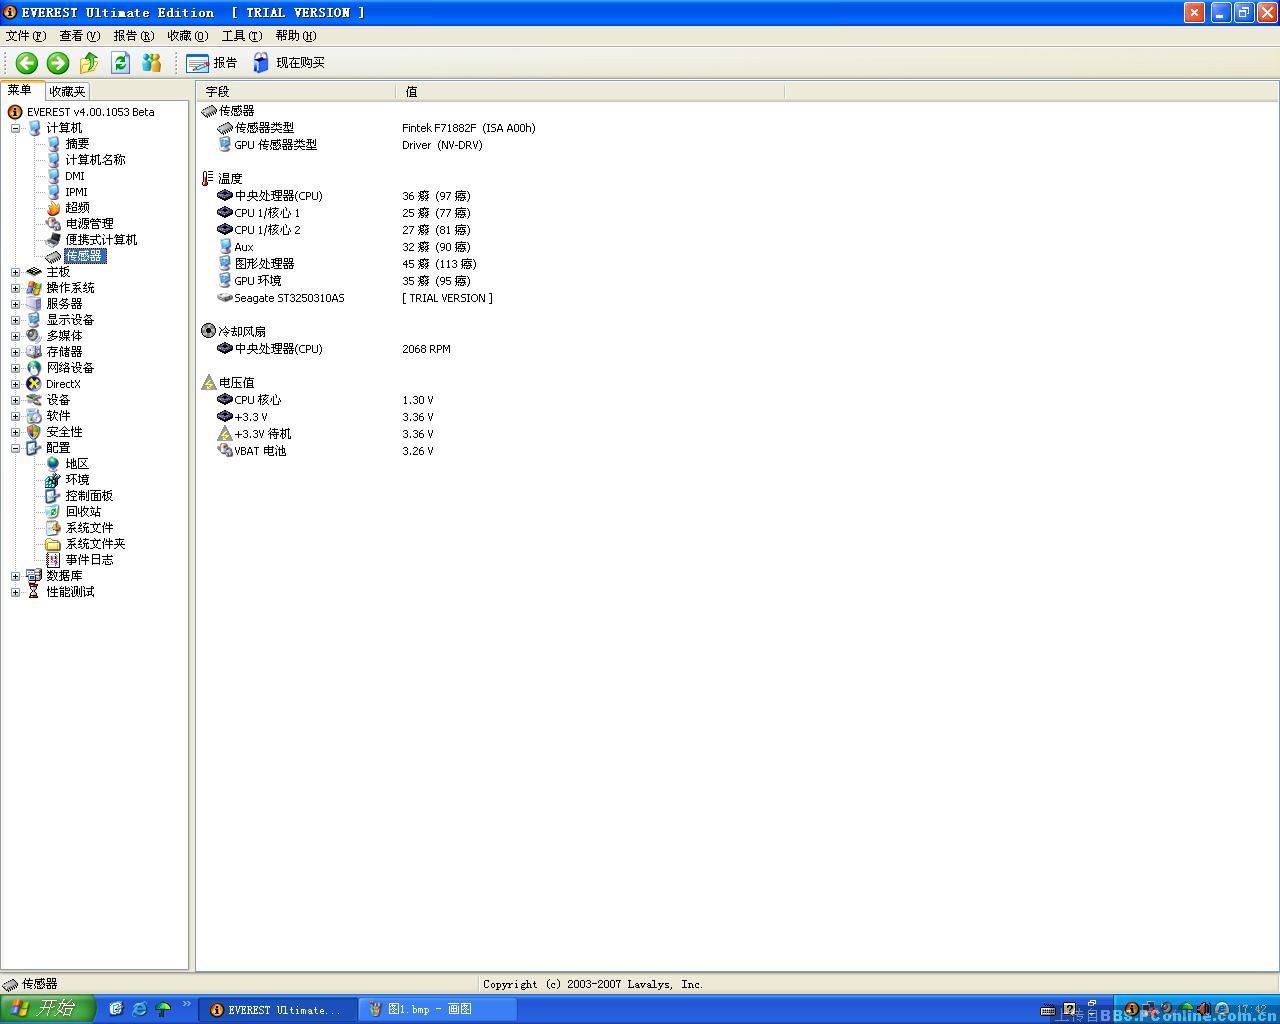Expand the 性能测试 tree node

point(15,592)
